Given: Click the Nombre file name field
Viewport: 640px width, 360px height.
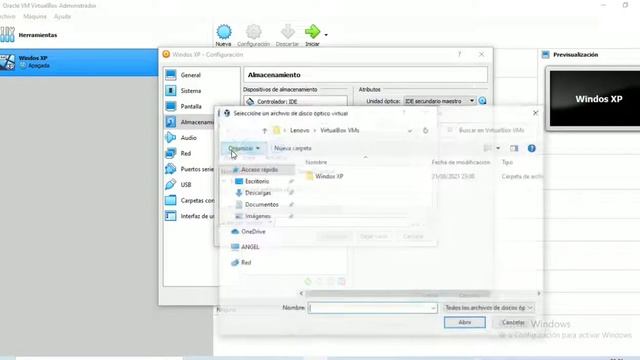Looking at the screenshot, I should (372, 308).
